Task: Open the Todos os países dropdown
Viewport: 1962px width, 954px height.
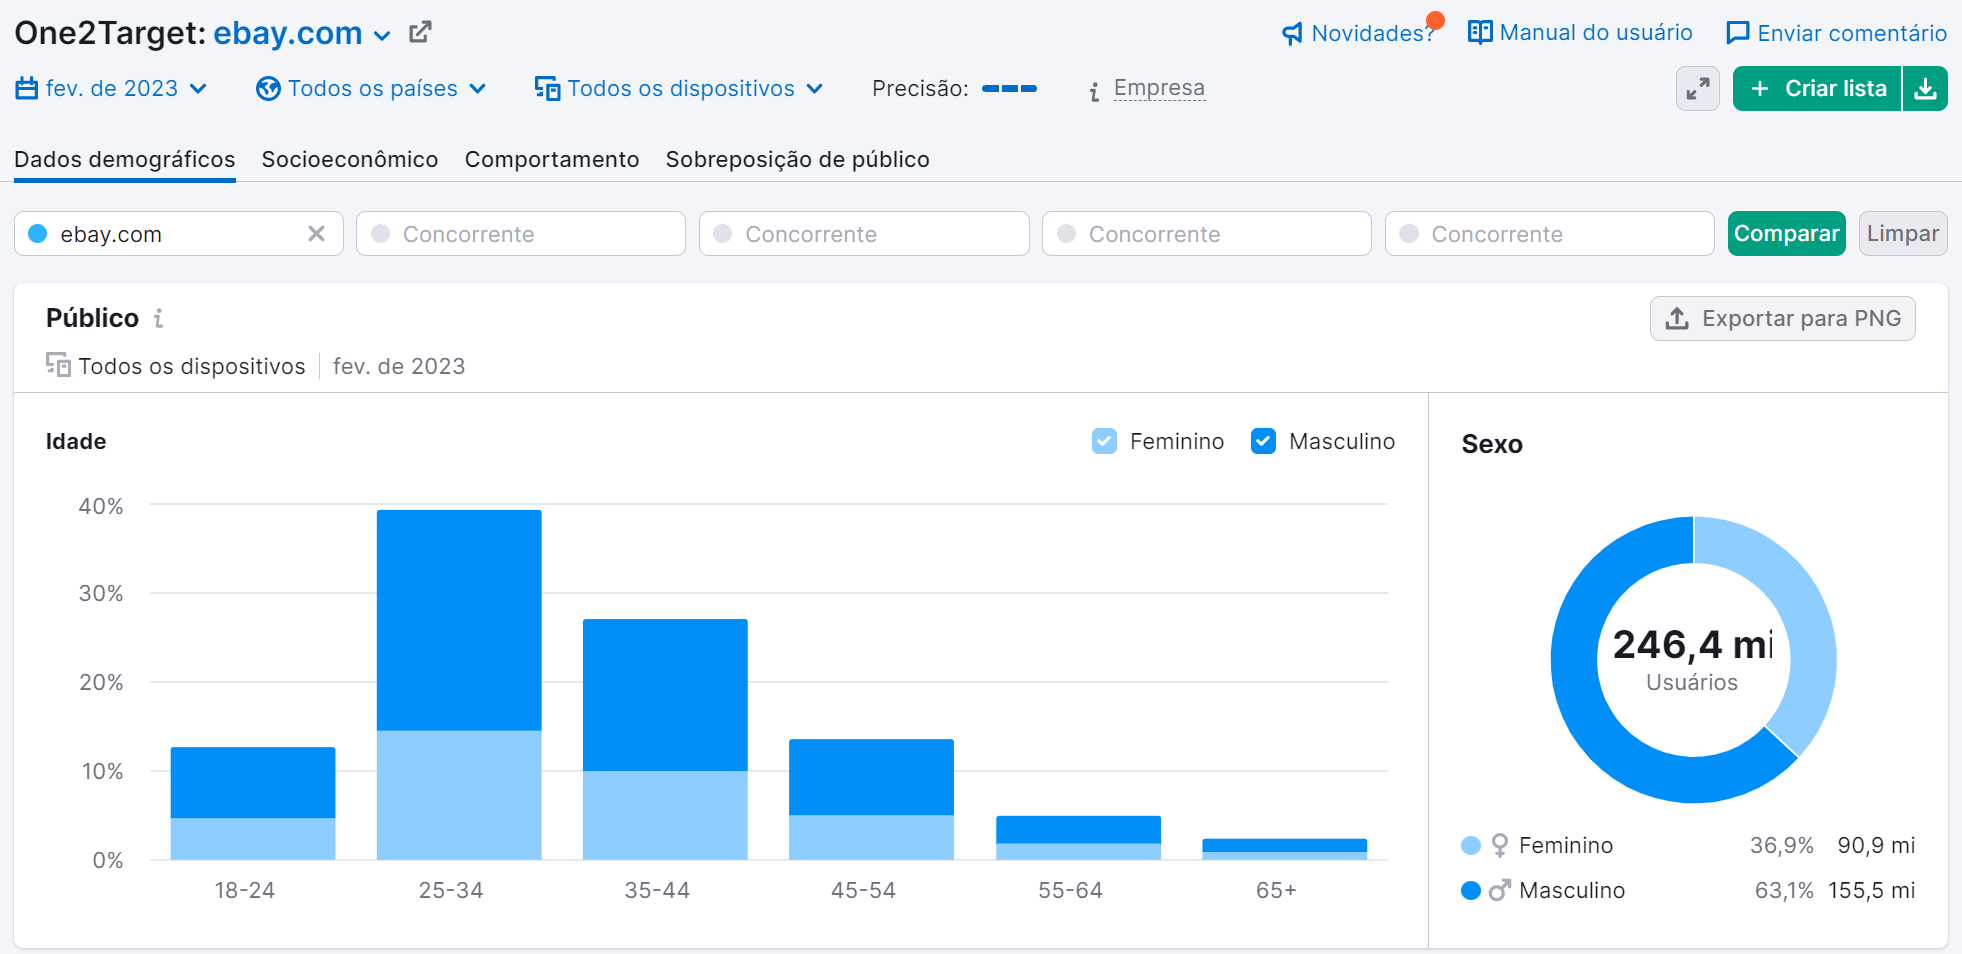Action: (x=371, y=89)
